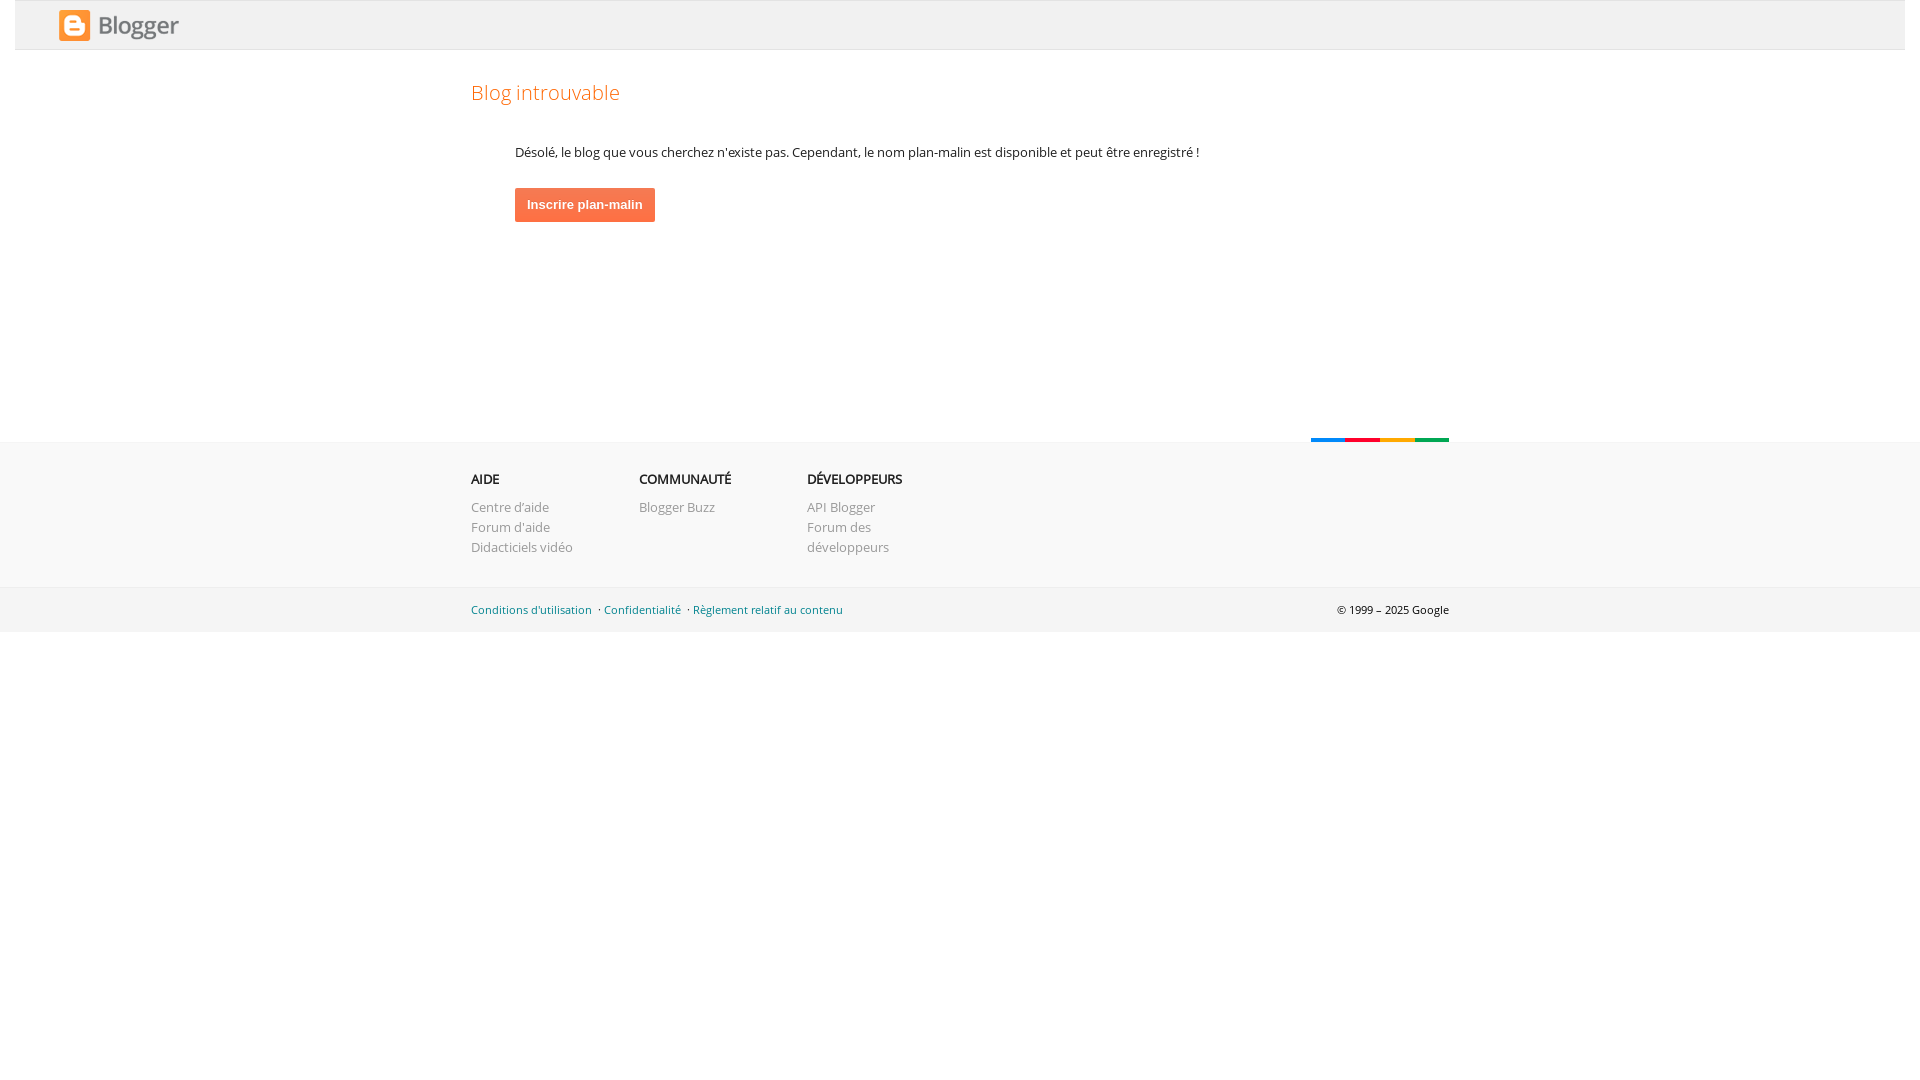Click the Blog introuvable heading
Screen dimensions: 1920x1080
pos(545,92)
